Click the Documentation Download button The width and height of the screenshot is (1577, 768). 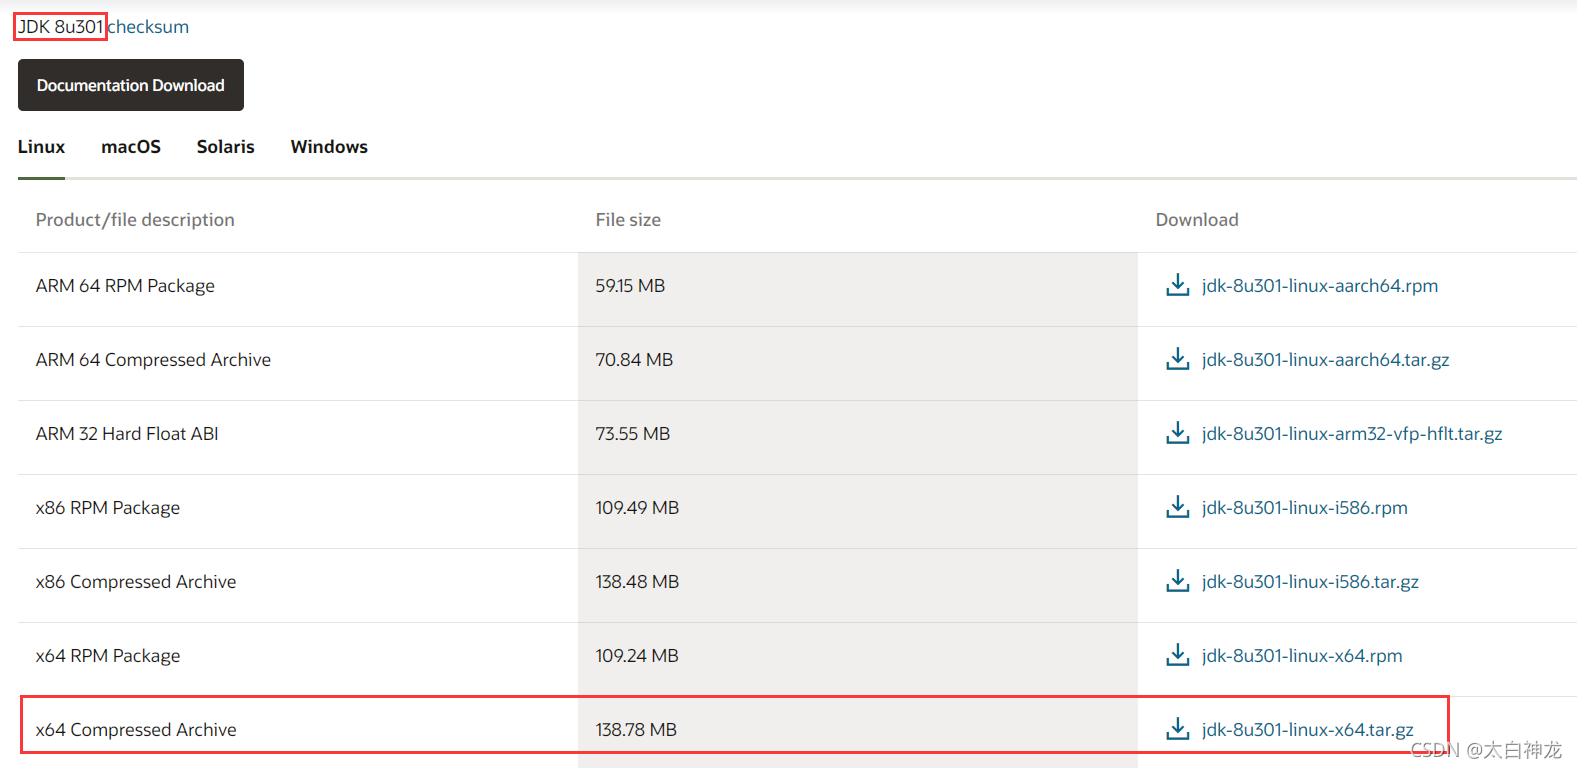click(x=131, y=85)
